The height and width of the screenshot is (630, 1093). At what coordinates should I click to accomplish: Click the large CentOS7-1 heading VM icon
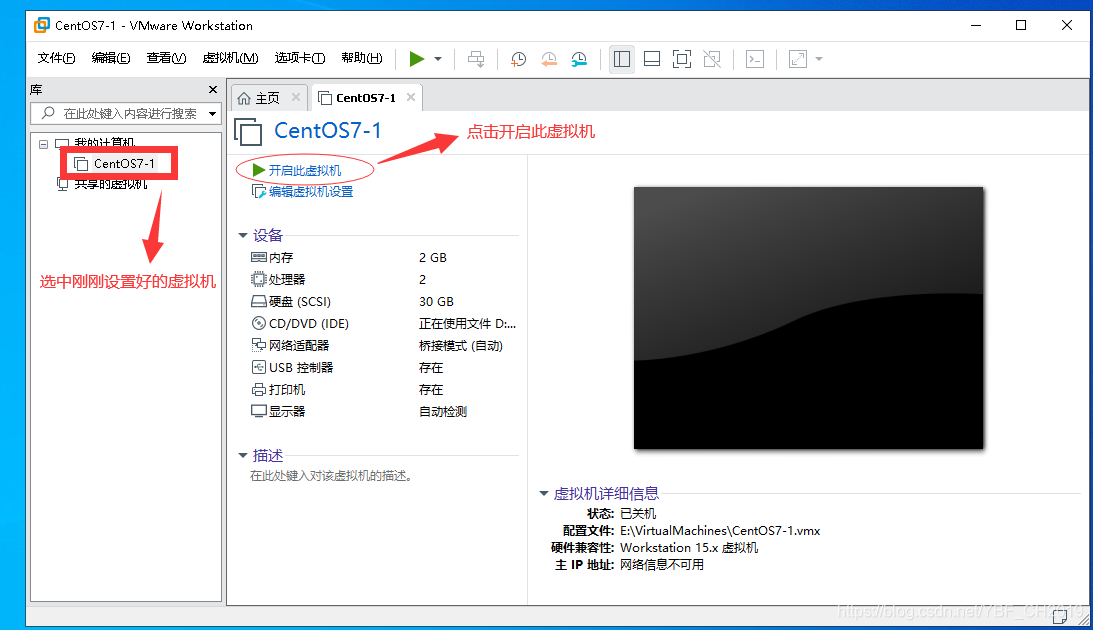tap(248, 132)
